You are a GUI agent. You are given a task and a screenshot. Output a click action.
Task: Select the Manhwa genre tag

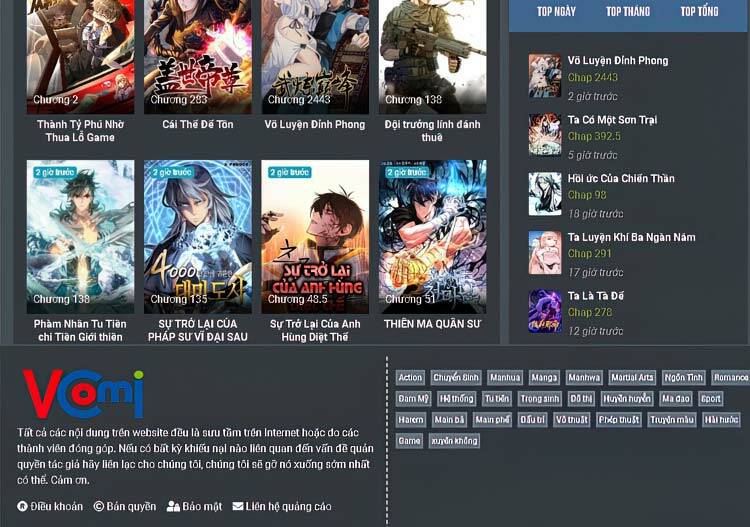point(583,377)
